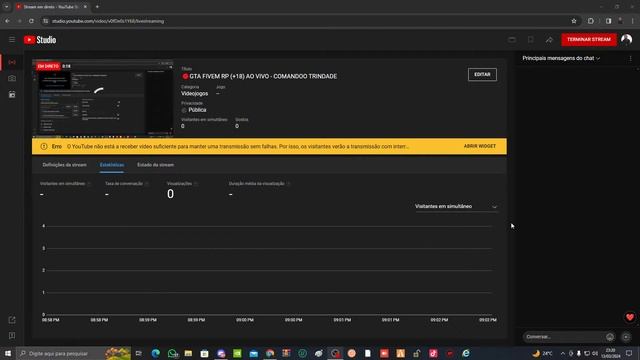Switch to Definições da stream tab
The height and width of the screenshot is (360, 640).
64,165
